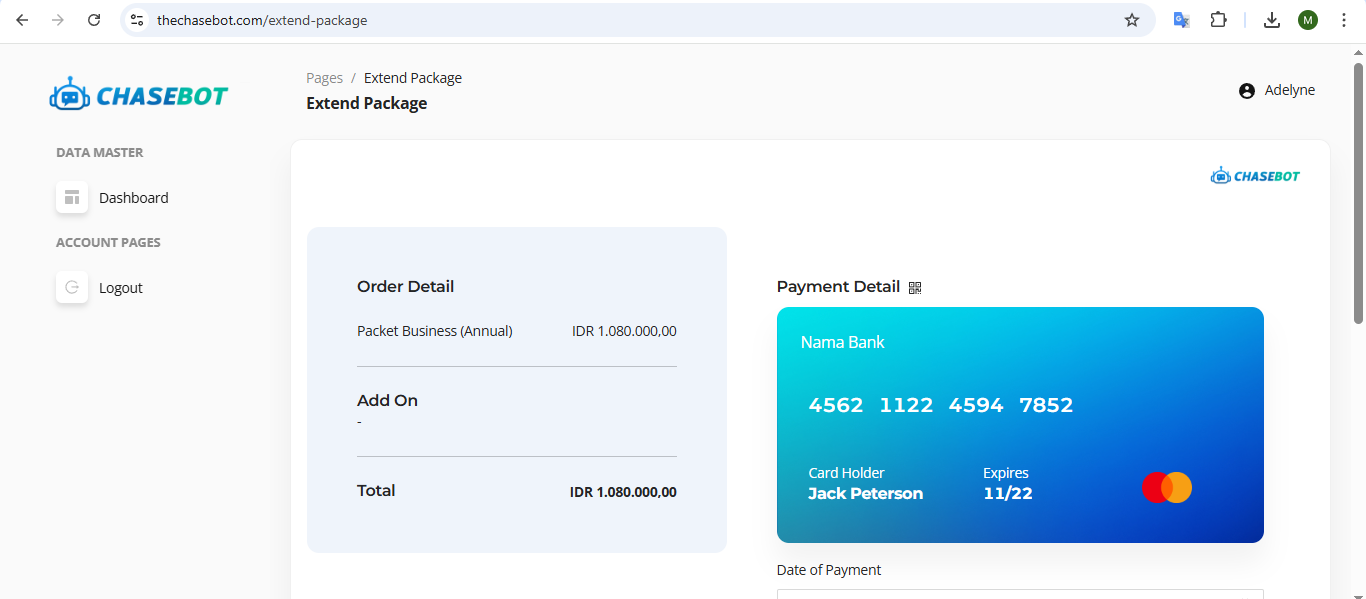Click the Pages breadcrumb link
Screen dimensions: 1366x599
coord(324,78)
